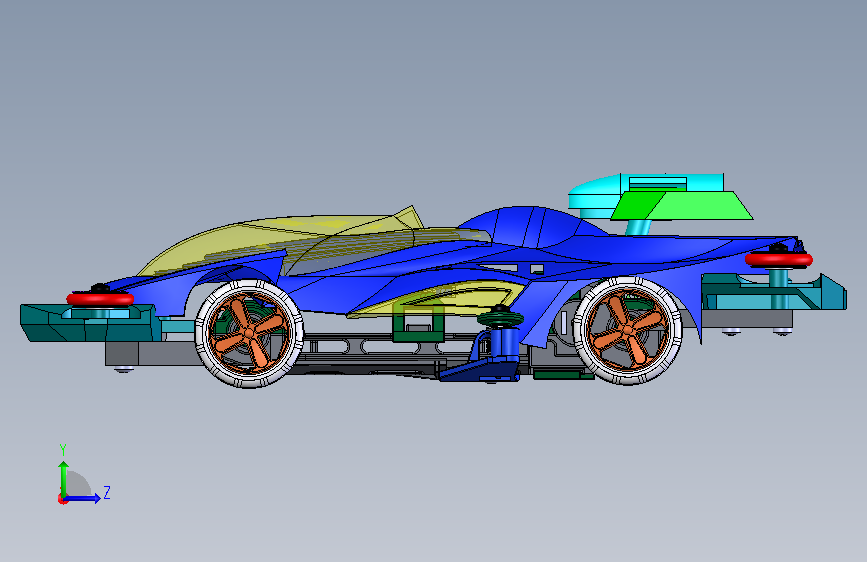Viewport: 867px width, 562px height.
Task: Click the blue Z axis arrow of the triad
Action: tap(83, 498)
